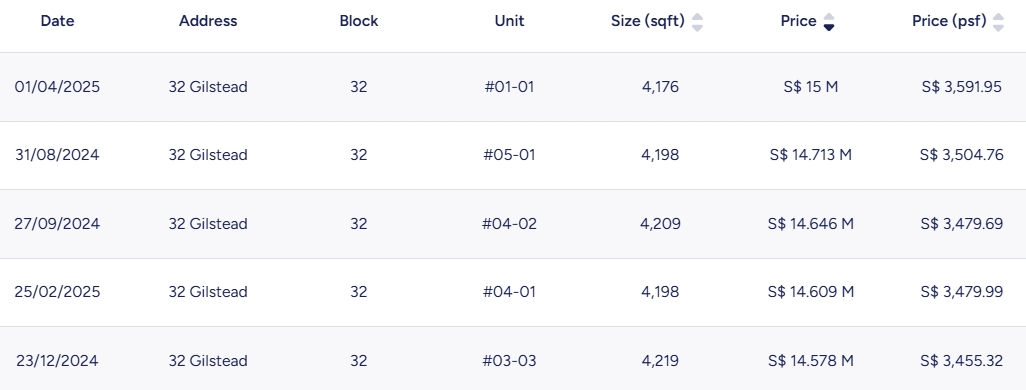Sort by Size (sqft) using arrows icon
1026x390 pixels.
[698, 22]
